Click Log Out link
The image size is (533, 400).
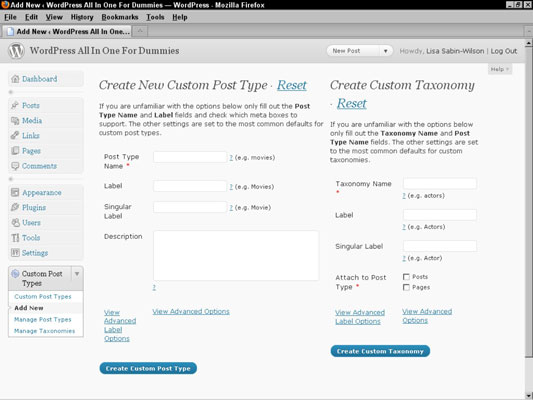click(504, 51)
